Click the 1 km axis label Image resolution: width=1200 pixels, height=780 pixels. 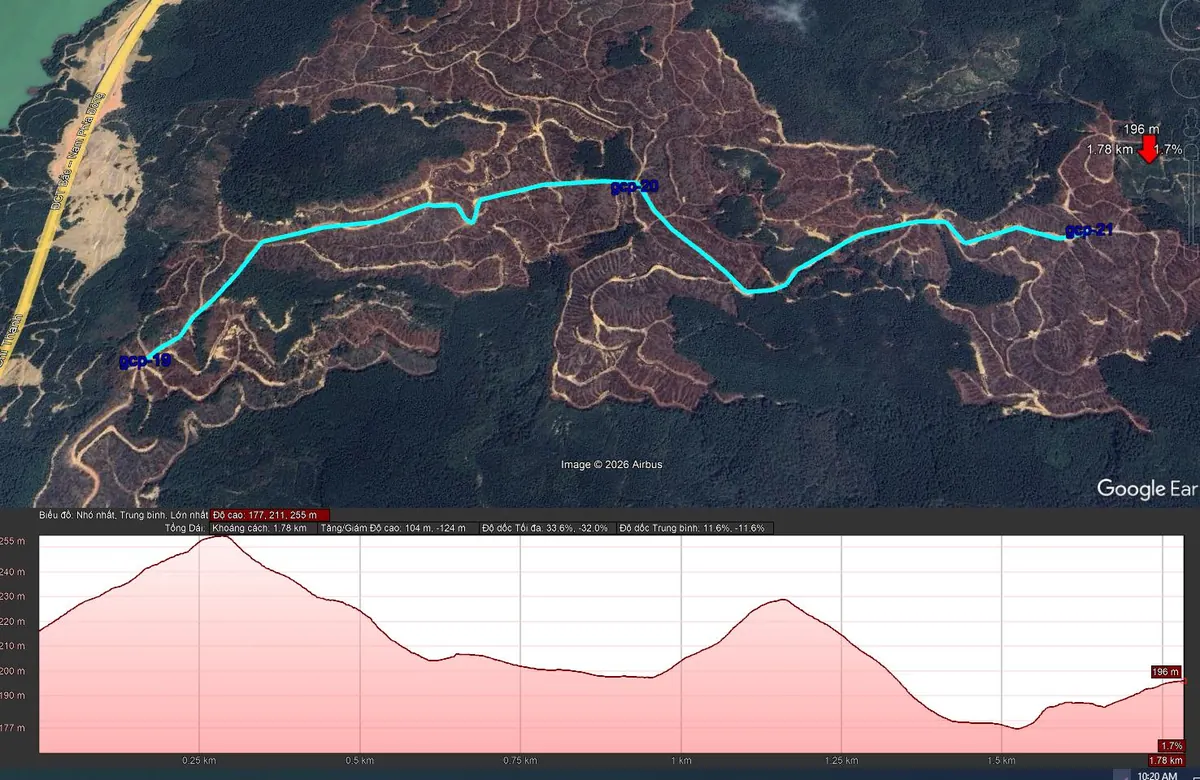pos(682,761)
